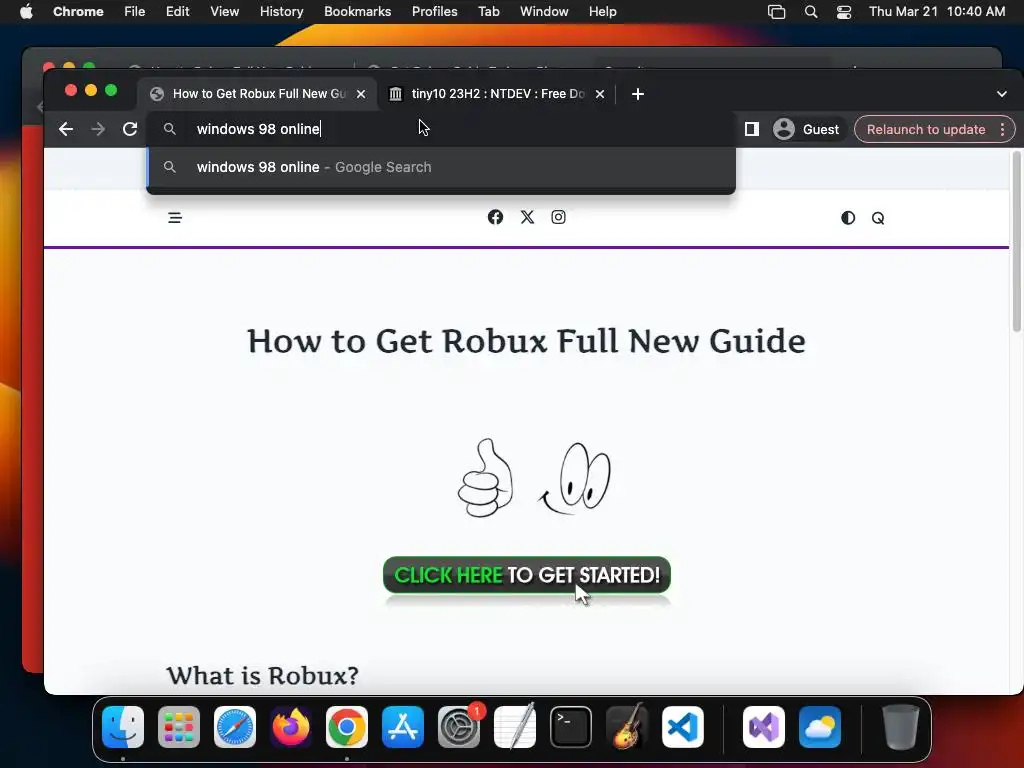Viewport: 1024px width, 768px height.
Task: Open the History menu
Action: click(281, 12)
